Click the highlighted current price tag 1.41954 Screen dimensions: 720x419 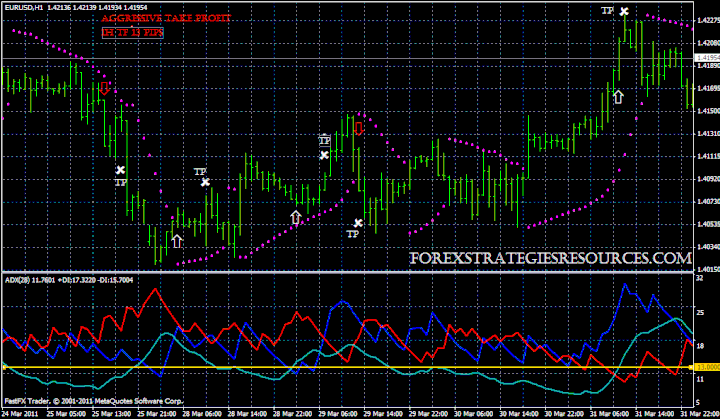[707, 58]
